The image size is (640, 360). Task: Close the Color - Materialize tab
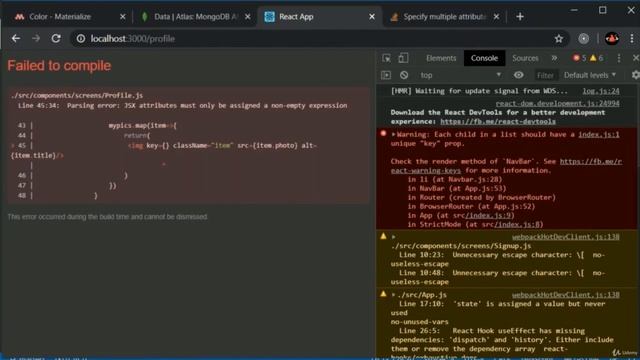[x=122, y=17]
